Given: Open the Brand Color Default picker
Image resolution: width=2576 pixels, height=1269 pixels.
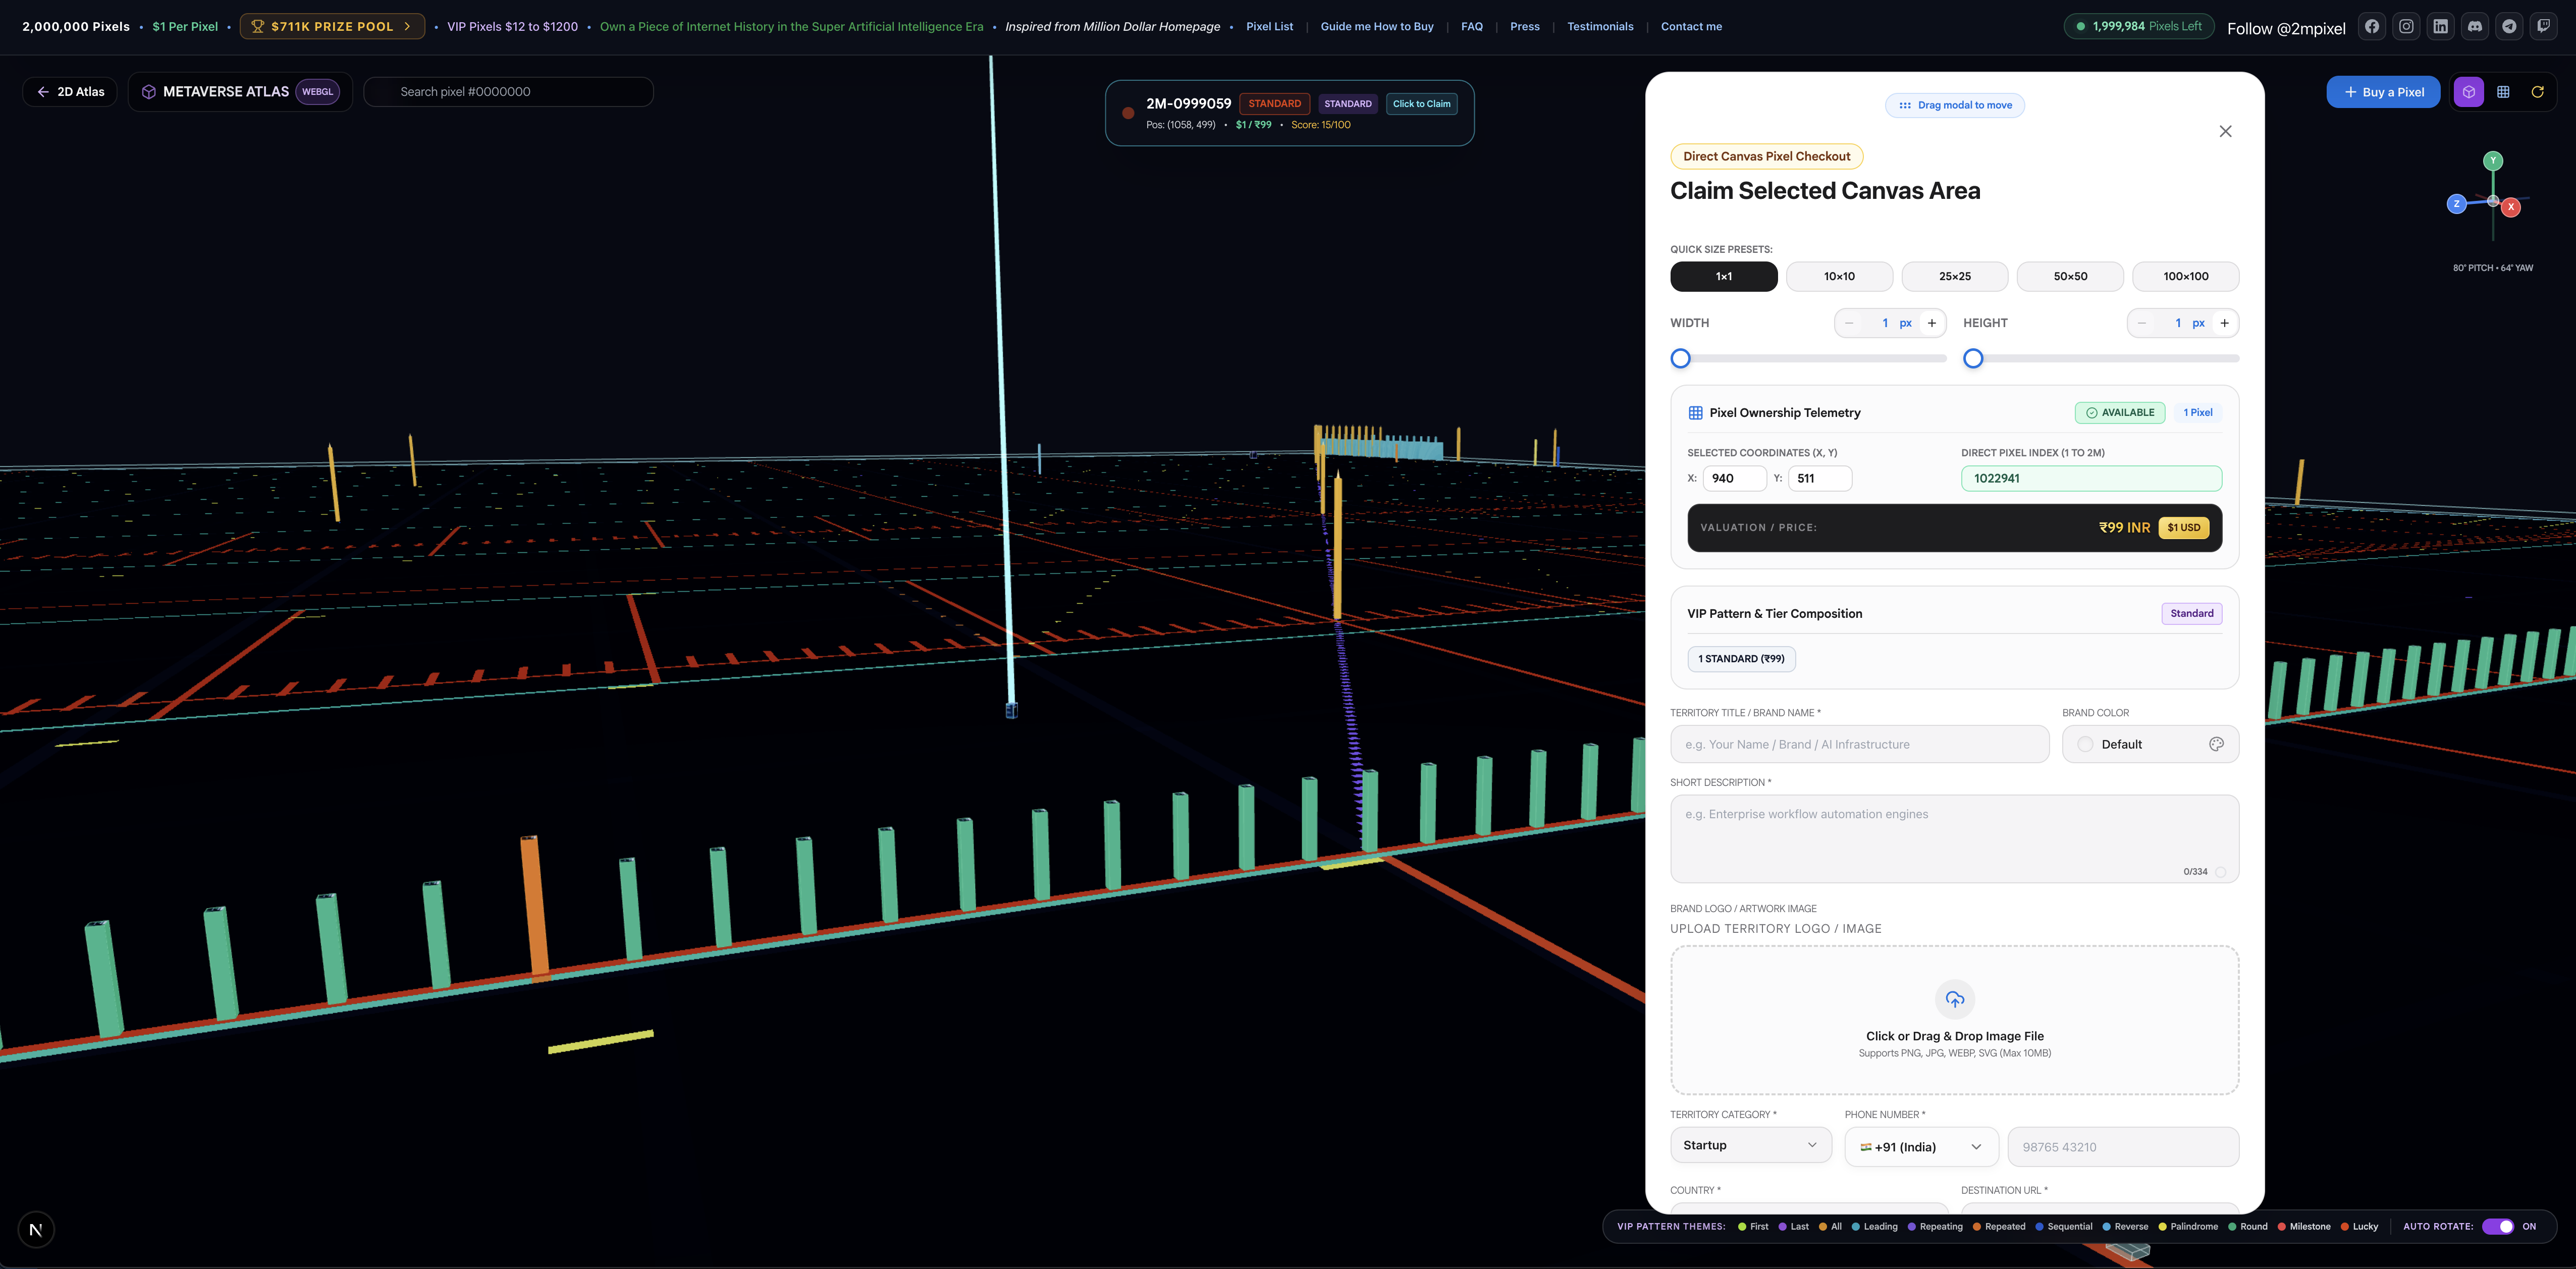Looking at the screenshot, I should tap(2150, 744).
